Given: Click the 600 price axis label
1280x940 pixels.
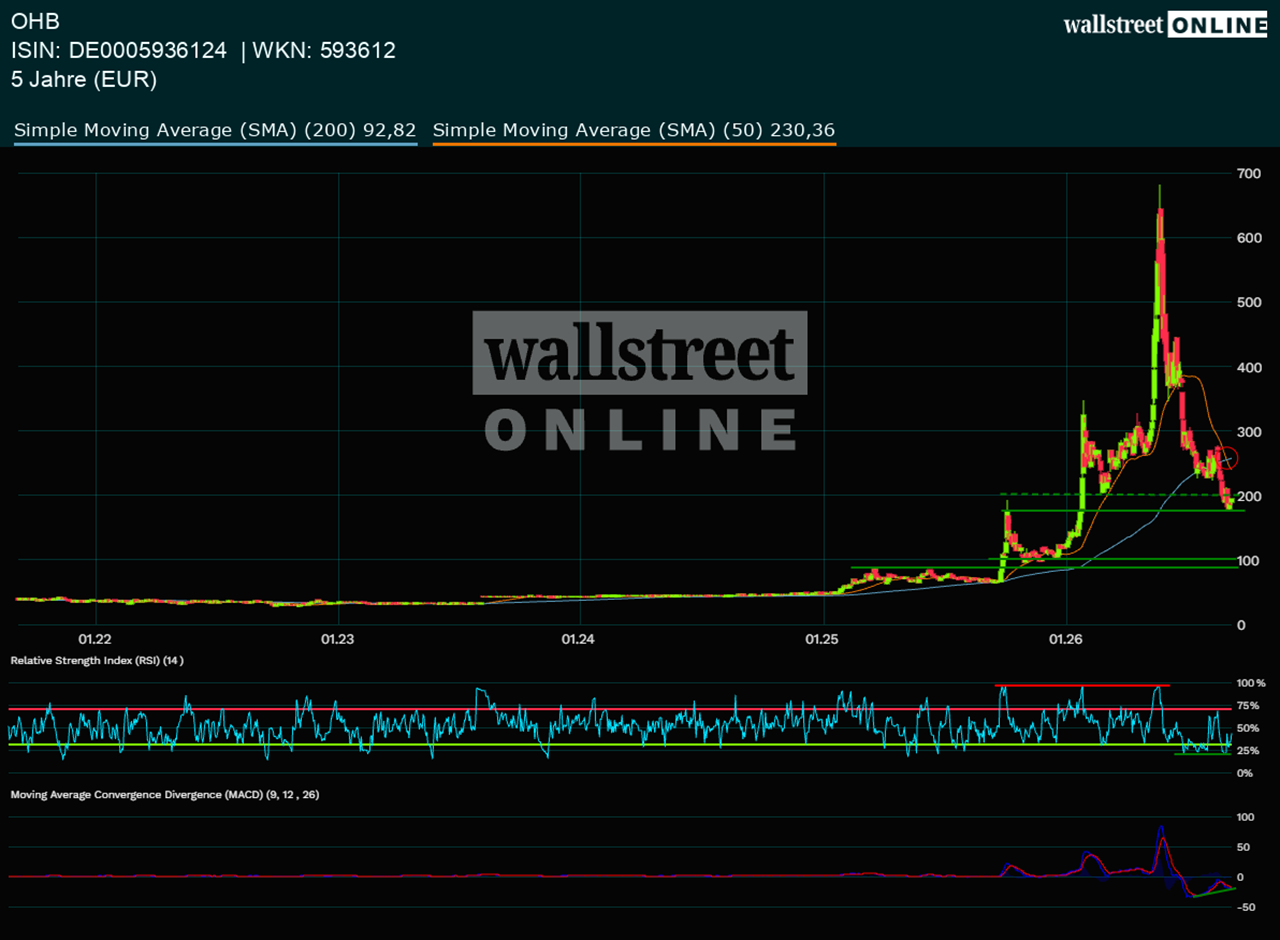Looking at the screenshot, I should [x=1248, y=238].
